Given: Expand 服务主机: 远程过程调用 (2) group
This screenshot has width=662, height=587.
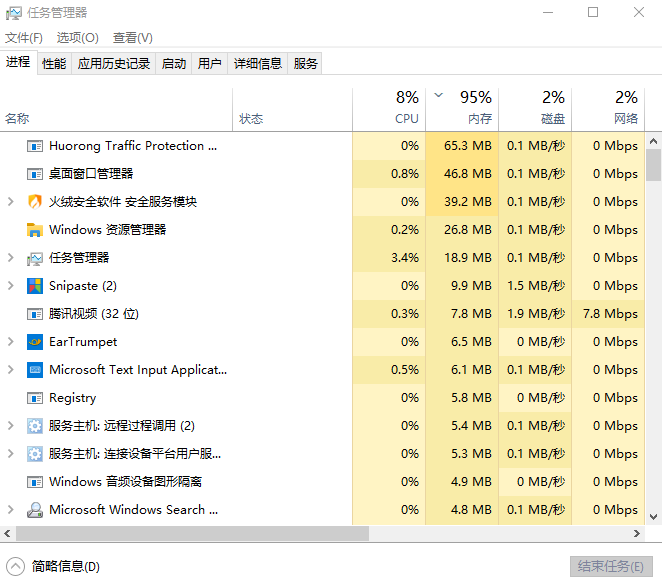Looking at the screenshot, I should click(x=11, y=426).
